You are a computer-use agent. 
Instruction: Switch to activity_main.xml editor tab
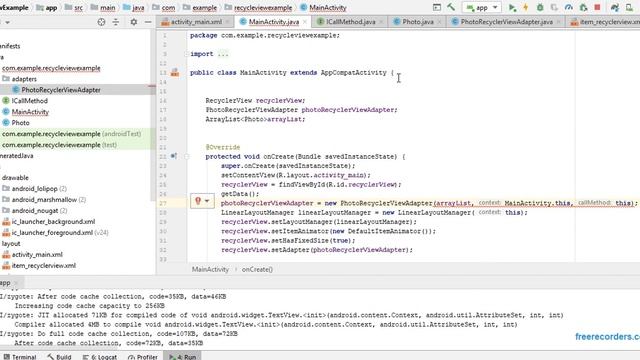pyautogui.click(x=196, y=22)
